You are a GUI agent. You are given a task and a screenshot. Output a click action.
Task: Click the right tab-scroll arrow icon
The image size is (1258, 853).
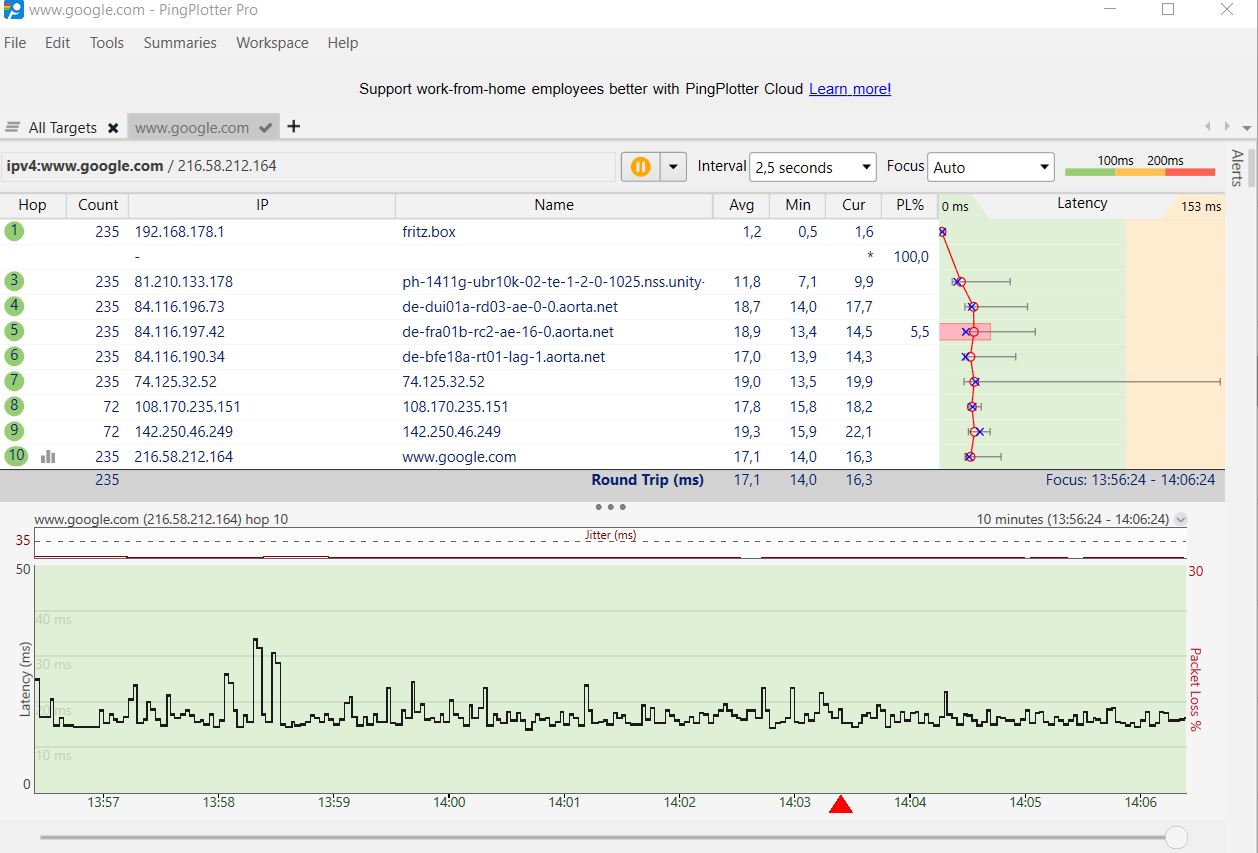[1227, 127]
